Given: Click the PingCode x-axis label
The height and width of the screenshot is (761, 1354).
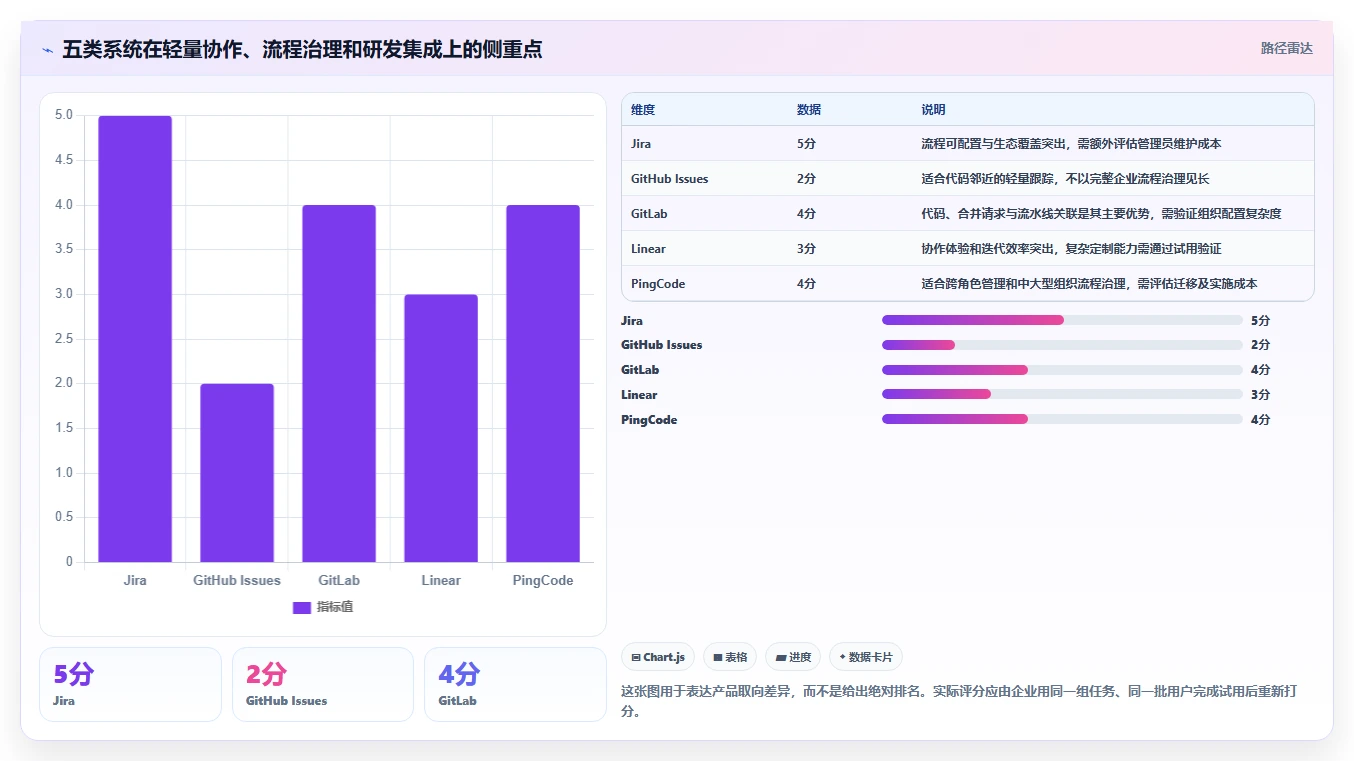Looking at the screenshot, I should (x=543, y=581).
